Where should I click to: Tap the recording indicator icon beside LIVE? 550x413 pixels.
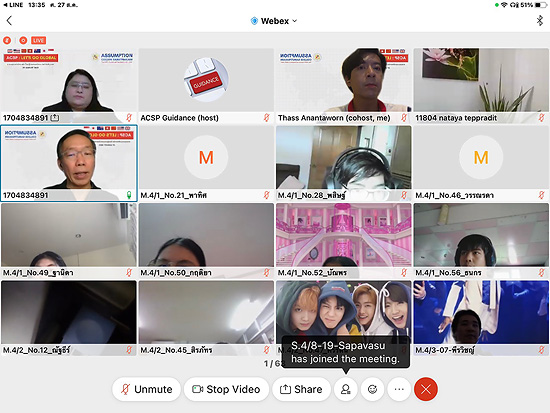(23, 40)
